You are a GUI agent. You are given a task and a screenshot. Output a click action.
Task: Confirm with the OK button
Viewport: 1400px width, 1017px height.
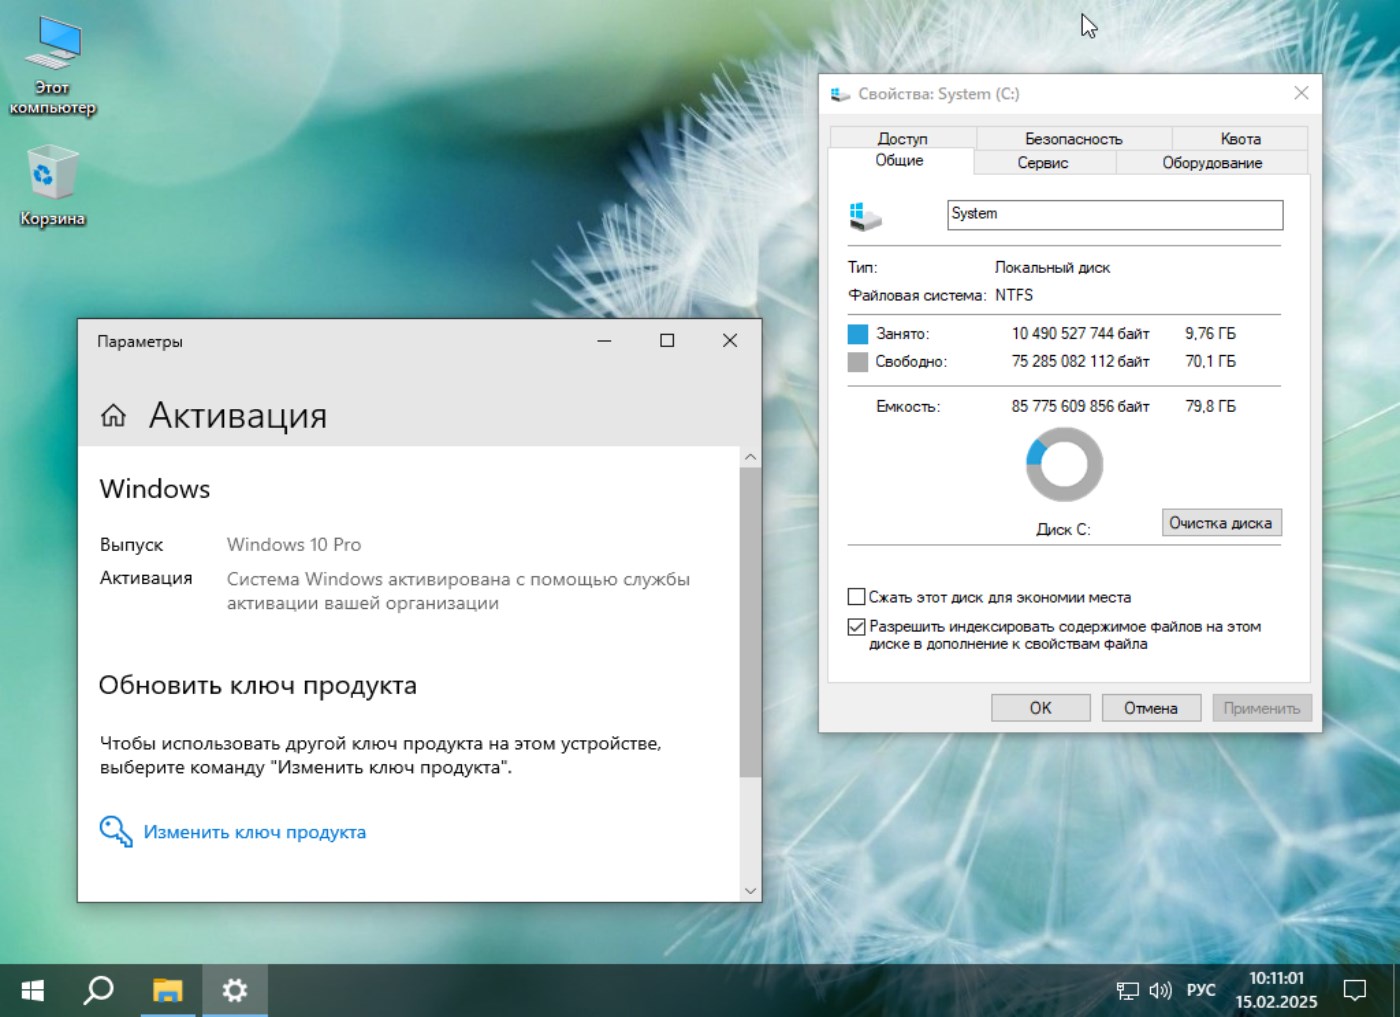tap(1041, 708)
